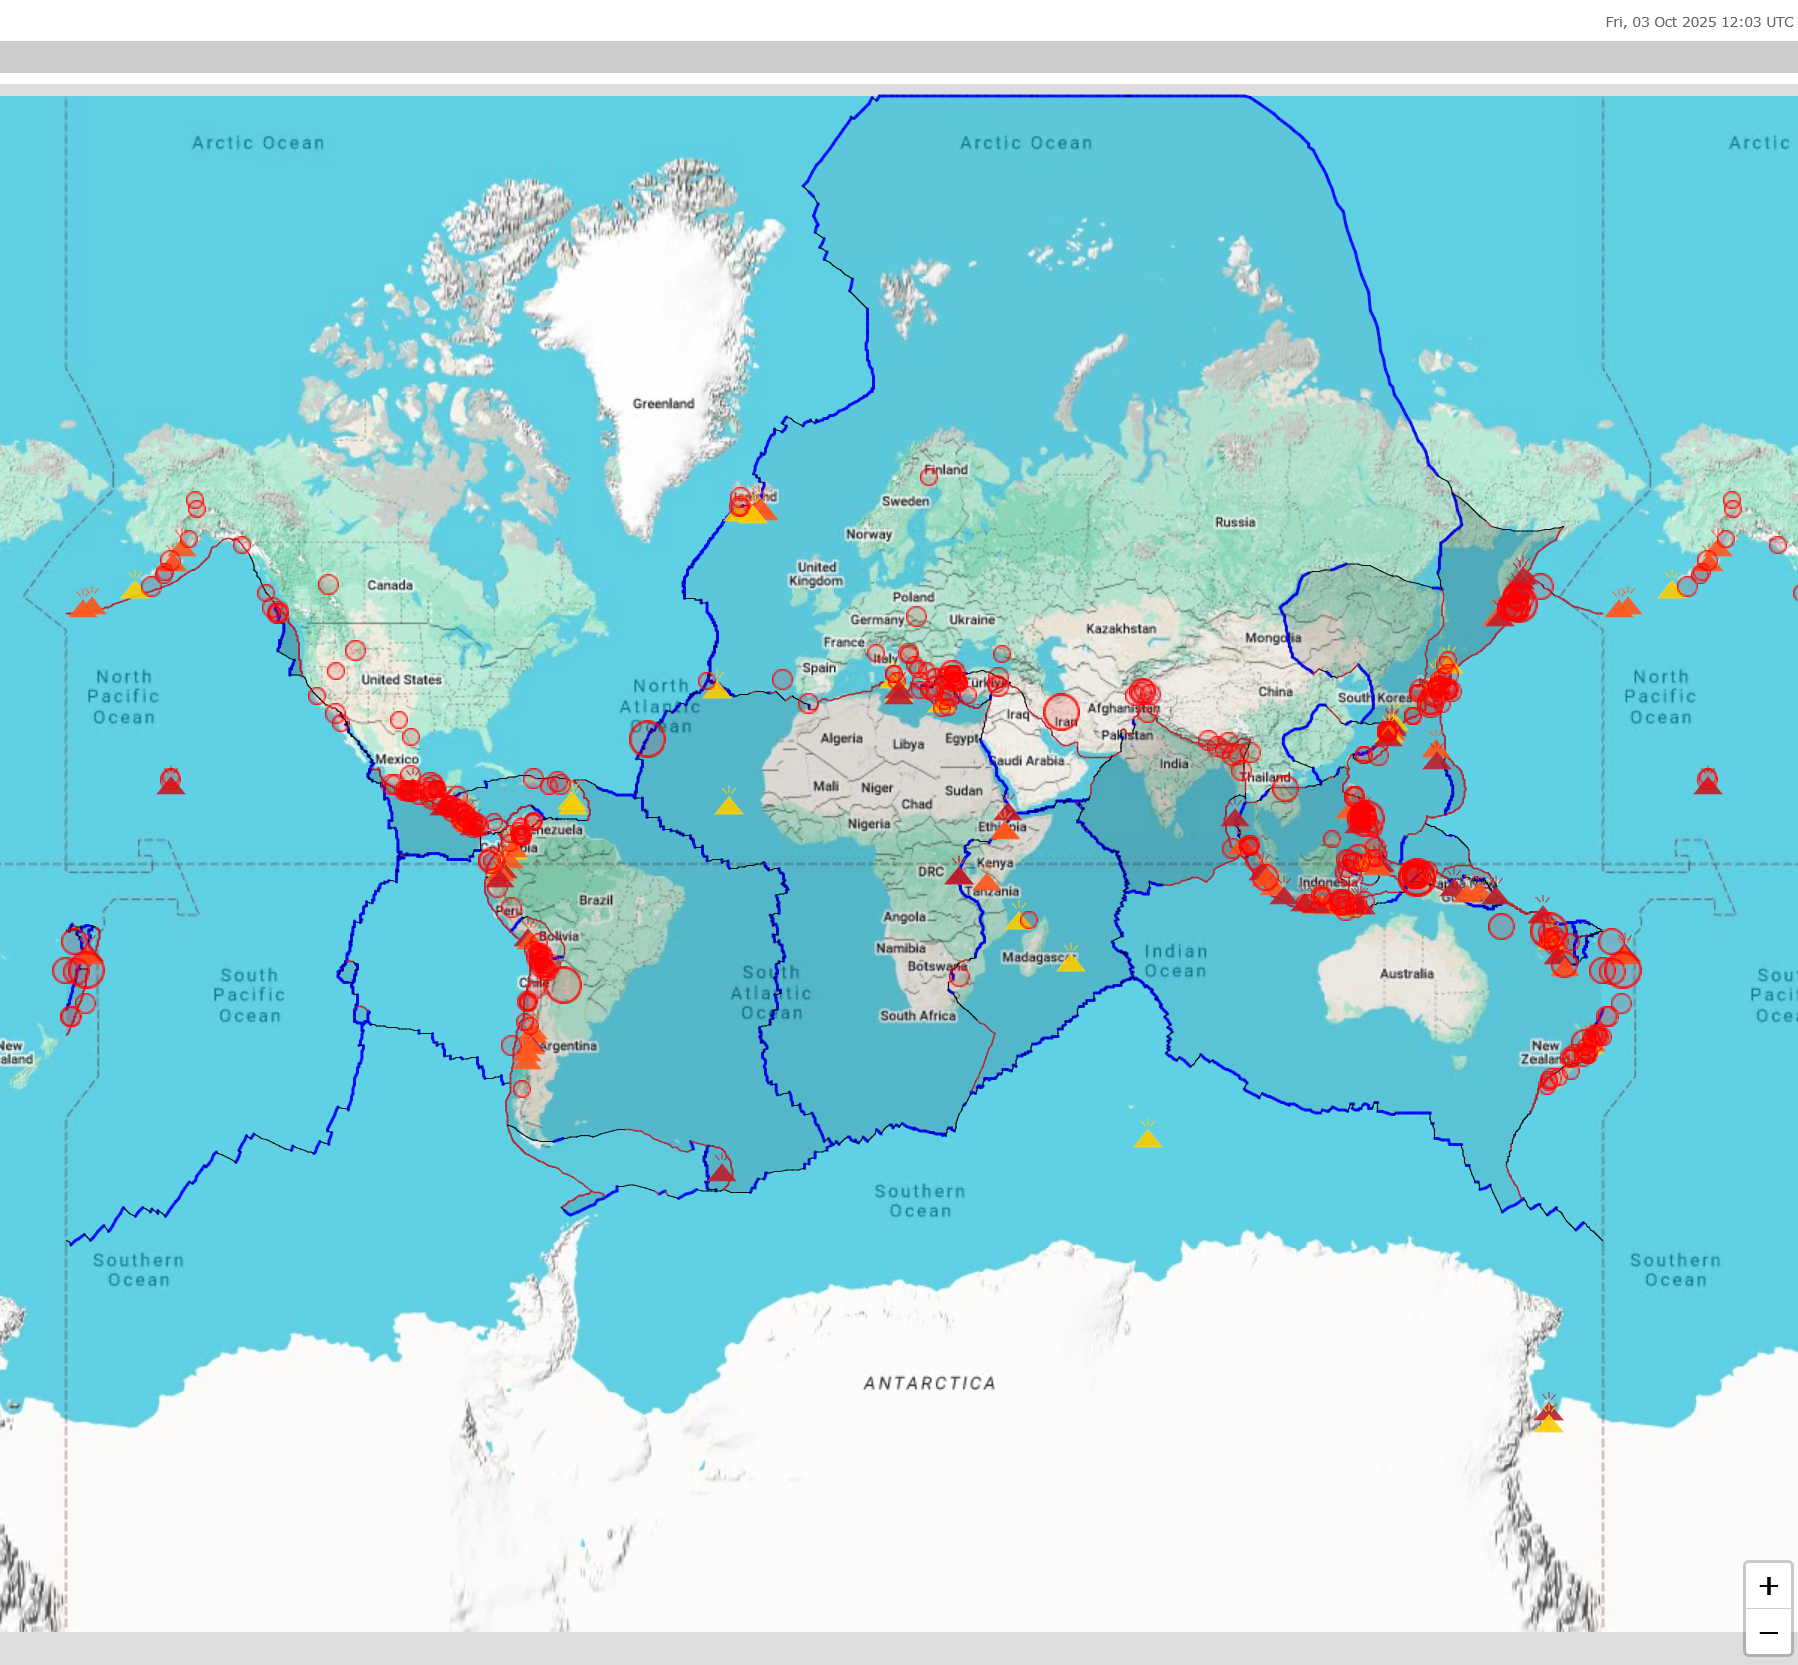Open orange volcano marker on Ethiopia

click(x=1004, y=830)
